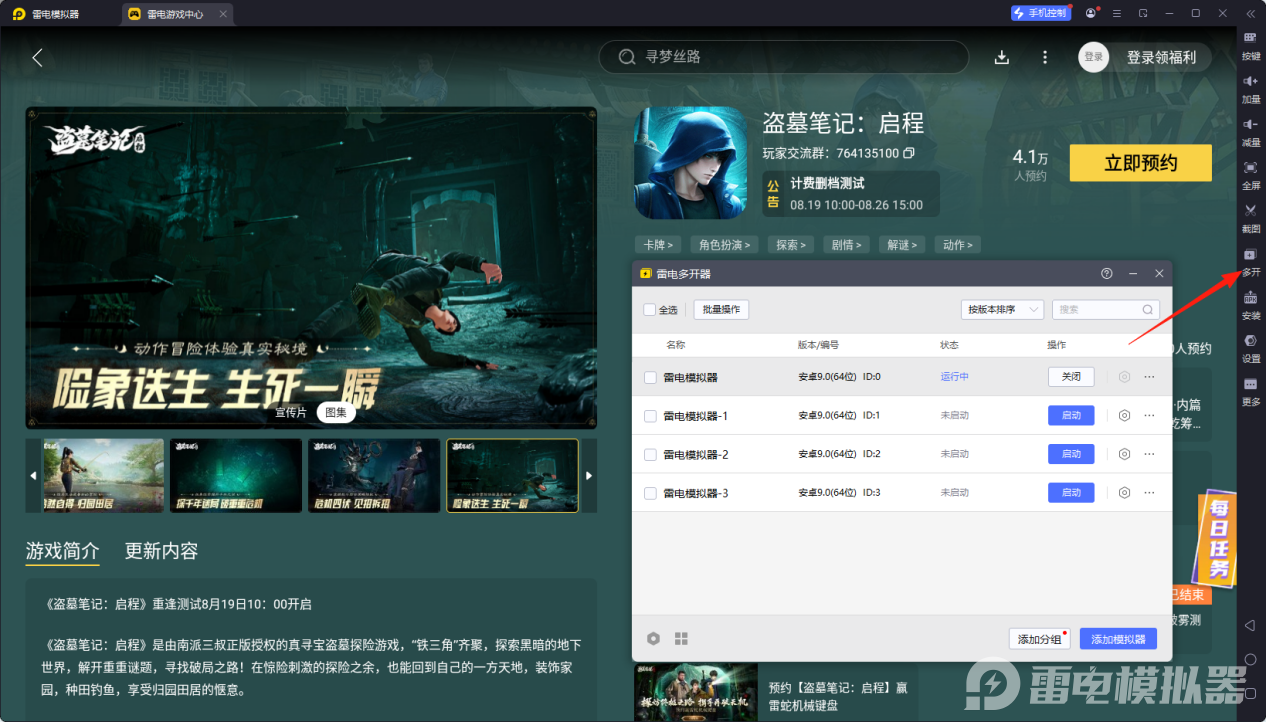The height and width of the screenshot is (722, 1266).
Task: Click the 剧情 tag
Action: [847, 244]
